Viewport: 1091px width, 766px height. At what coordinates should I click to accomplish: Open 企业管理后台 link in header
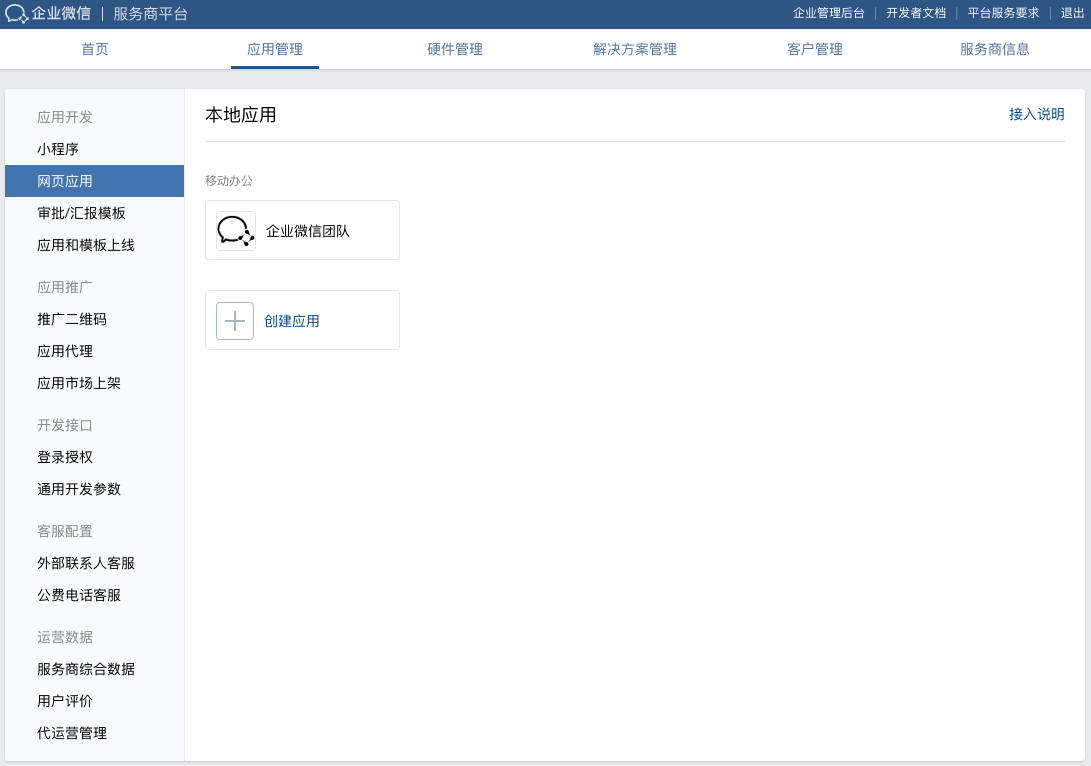point(829,13)
